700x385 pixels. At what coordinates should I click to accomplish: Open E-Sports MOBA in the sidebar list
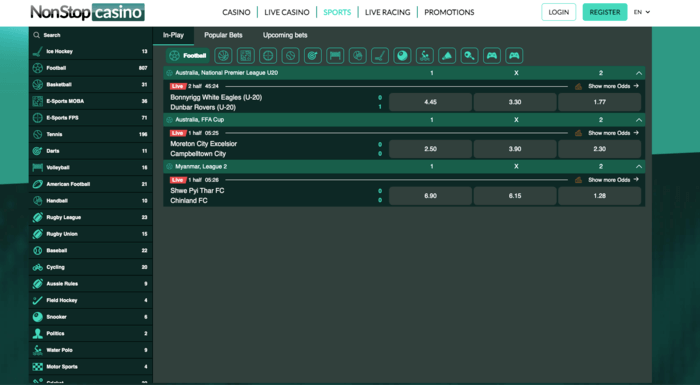(x=91, y=101)
